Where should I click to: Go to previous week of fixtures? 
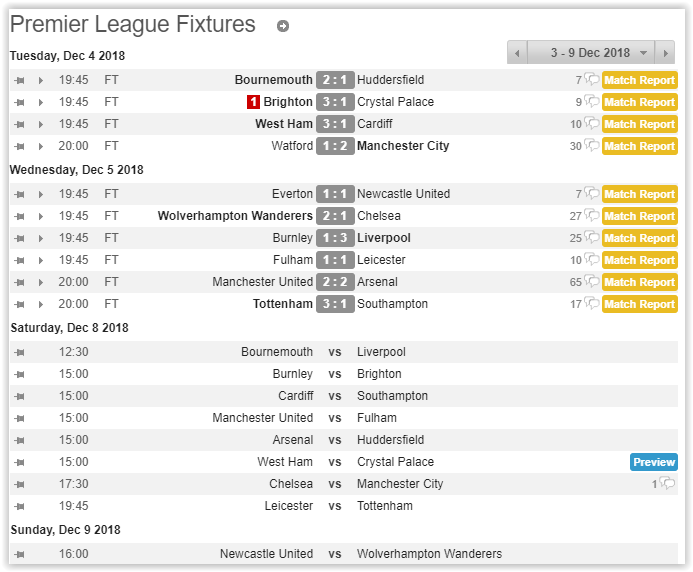[x=517, y=53]
